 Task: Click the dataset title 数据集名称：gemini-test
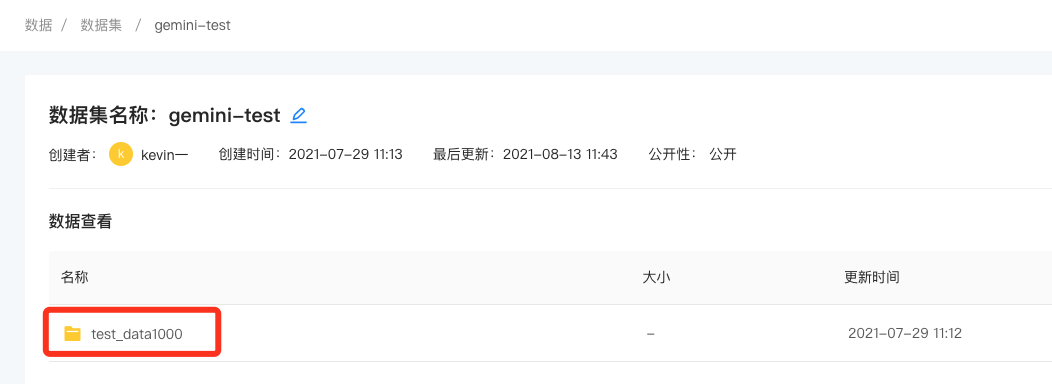point(164,115)
